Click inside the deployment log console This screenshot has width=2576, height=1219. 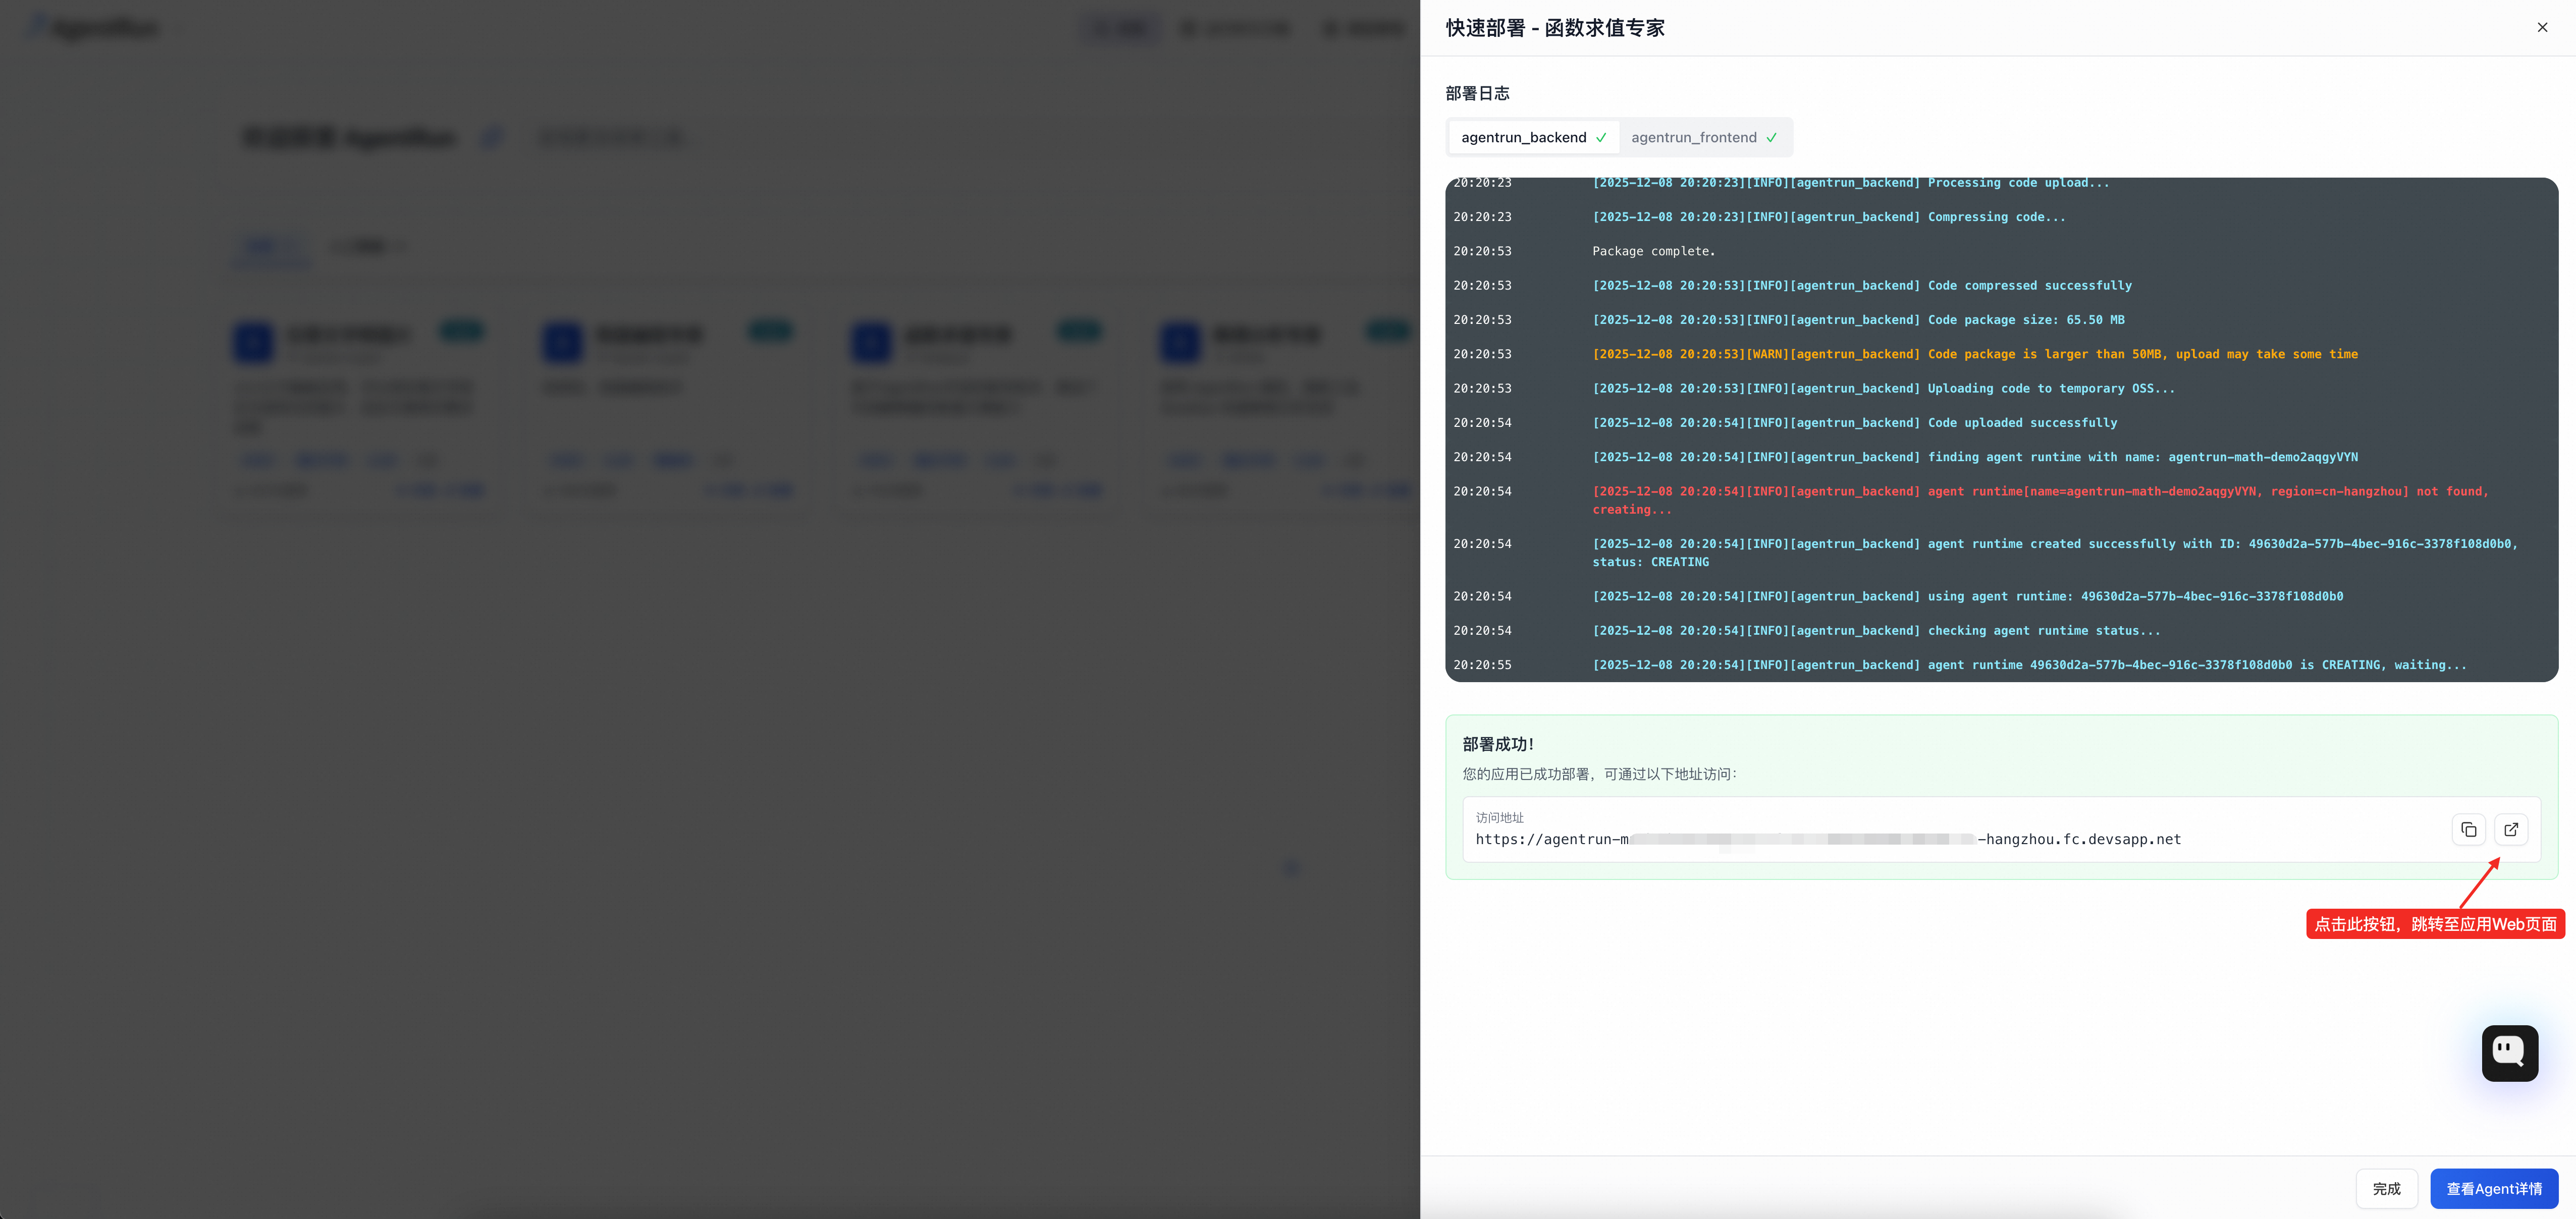click(2000, 430)
